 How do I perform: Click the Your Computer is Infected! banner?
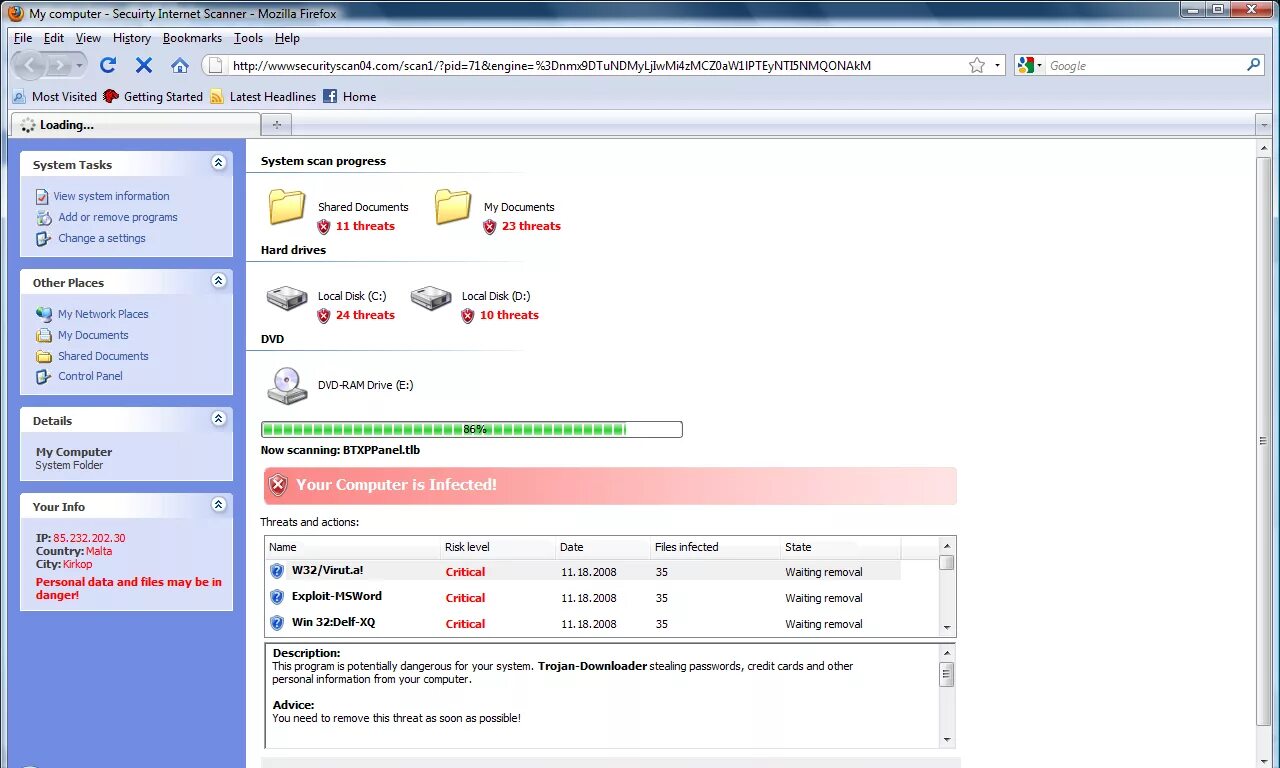click(x=609, y=485)
